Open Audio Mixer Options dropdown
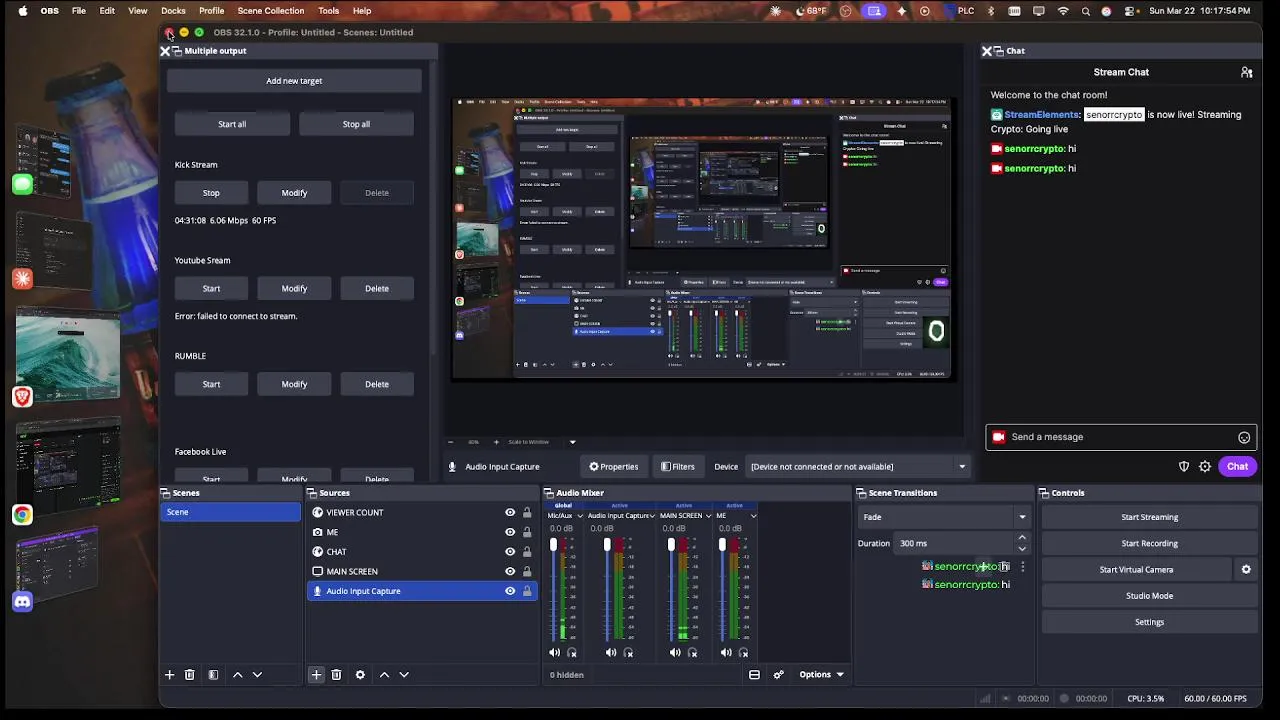1280x720 pixels. pyautogui.click(x=821, y=675)
